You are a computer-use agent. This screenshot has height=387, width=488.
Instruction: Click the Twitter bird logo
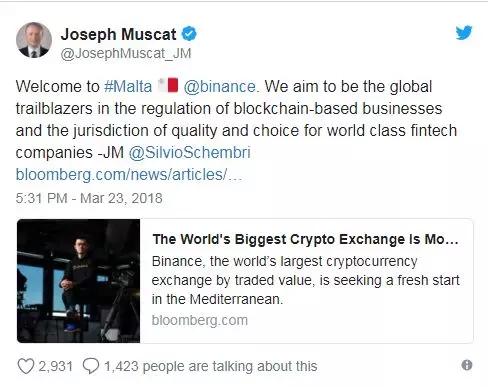(464, 33)
